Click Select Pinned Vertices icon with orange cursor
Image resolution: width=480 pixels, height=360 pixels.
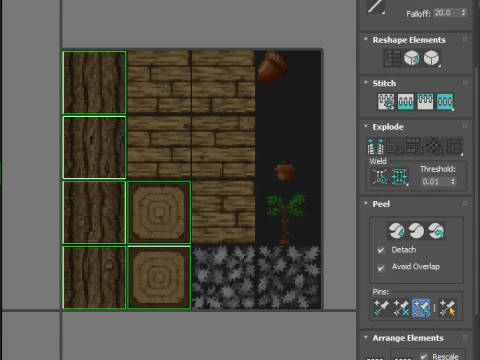point(447,308)
